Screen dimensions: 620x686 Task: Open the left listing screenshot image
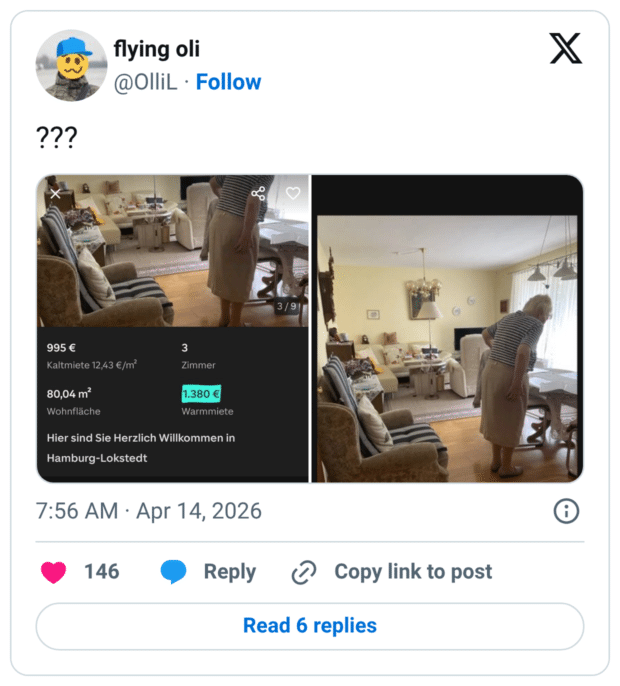click(173, 328)
